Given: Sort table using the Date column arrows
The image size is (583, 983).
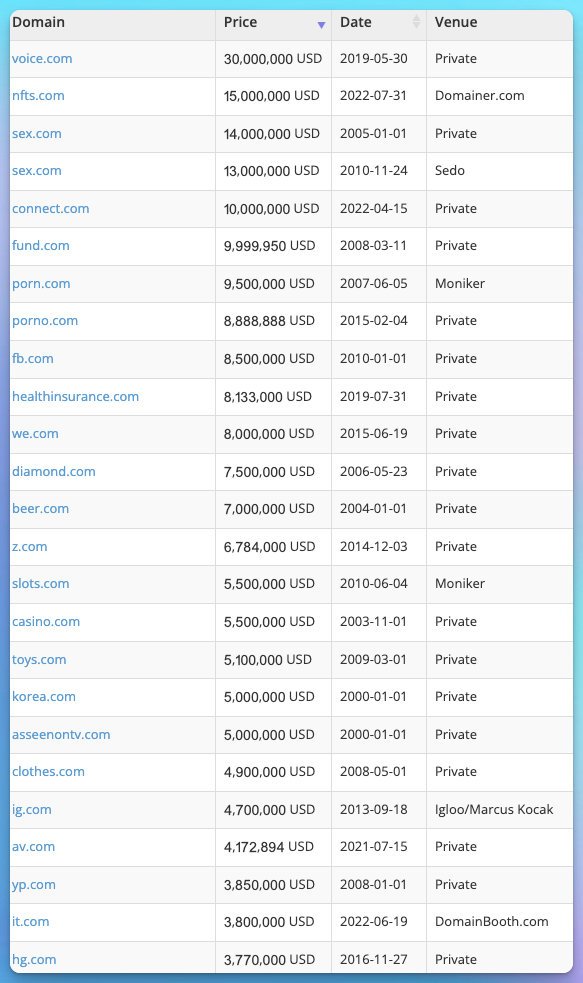Looking at the screenshot, I should tap(416, 22).
